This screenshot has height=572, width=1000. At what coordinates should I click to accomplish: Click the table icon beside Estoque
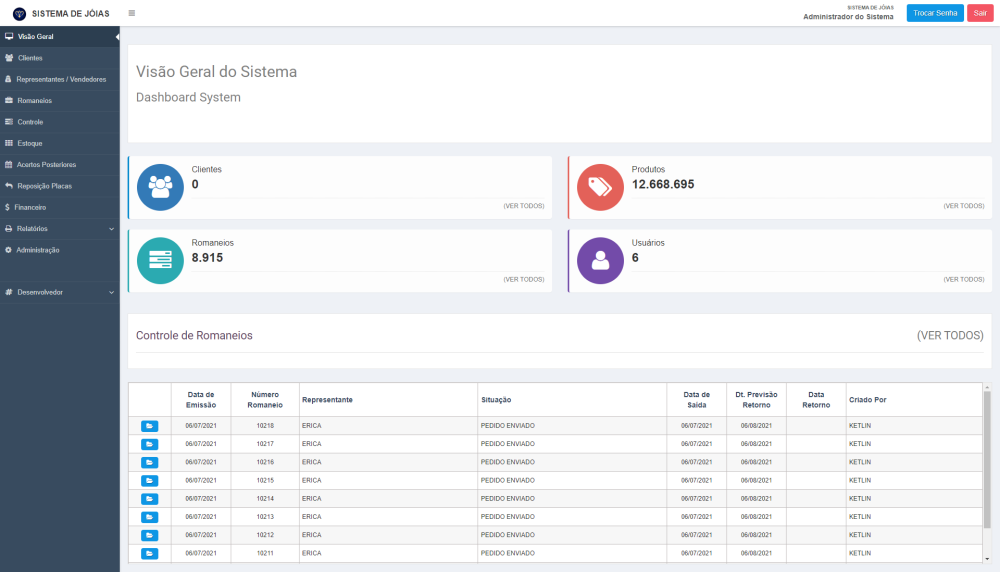pos(9,143)
